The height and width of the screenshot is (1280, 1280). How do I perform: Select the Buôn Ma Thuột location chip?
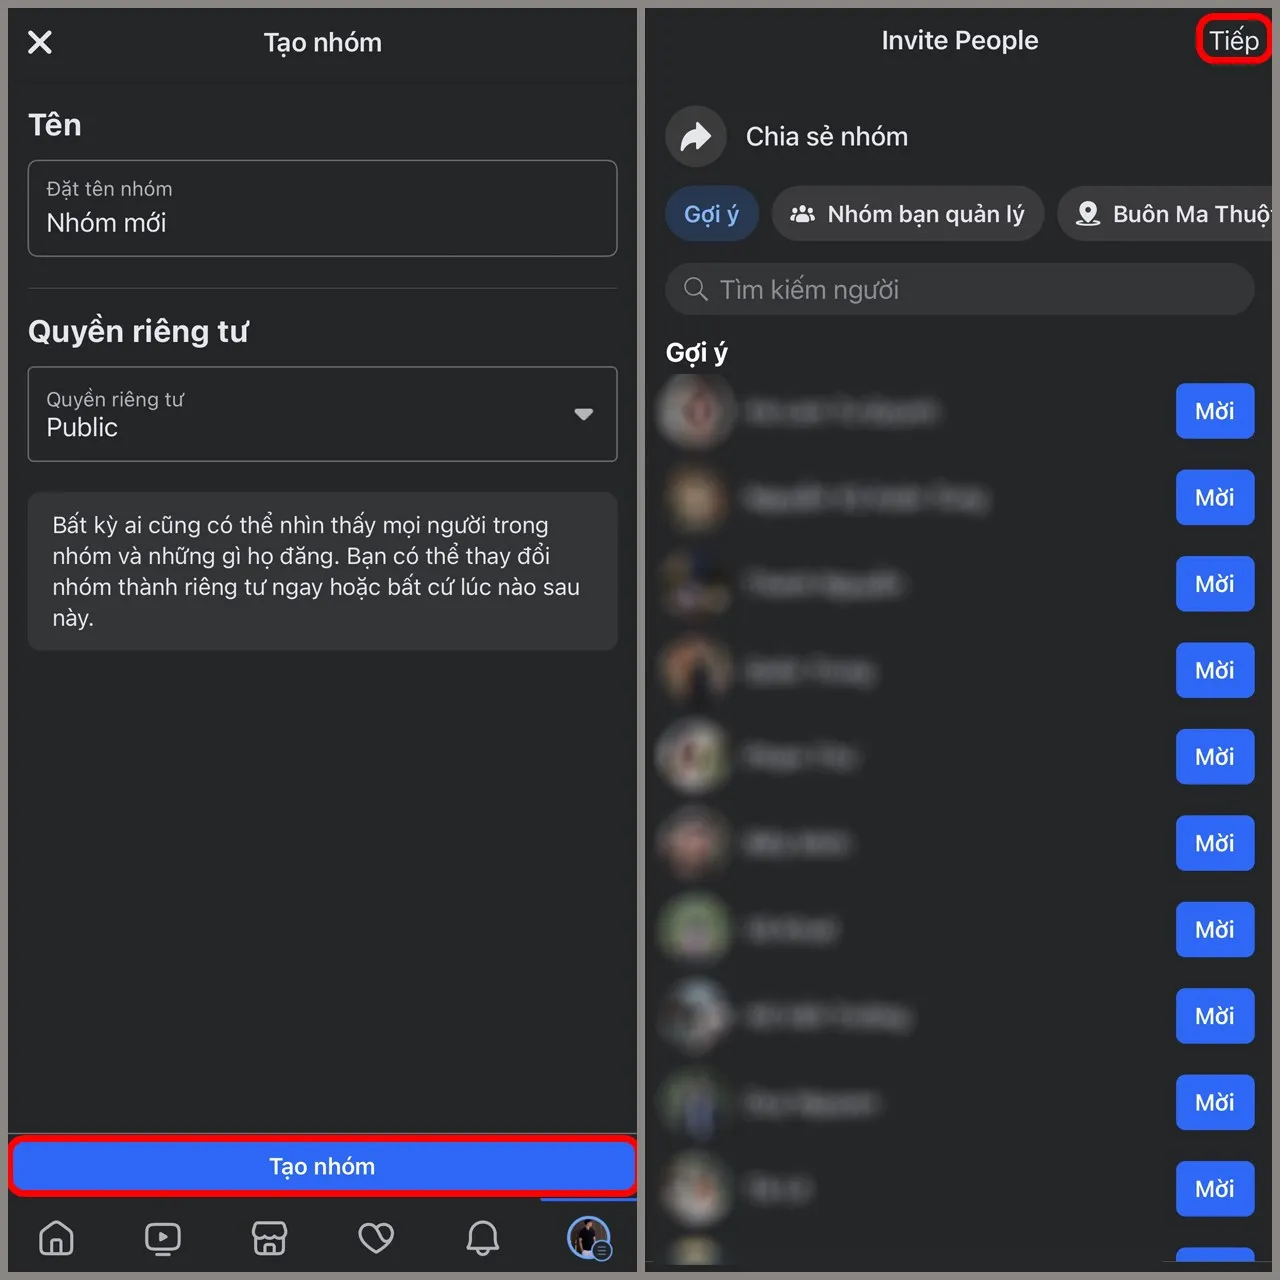[x=1166, y=214]
